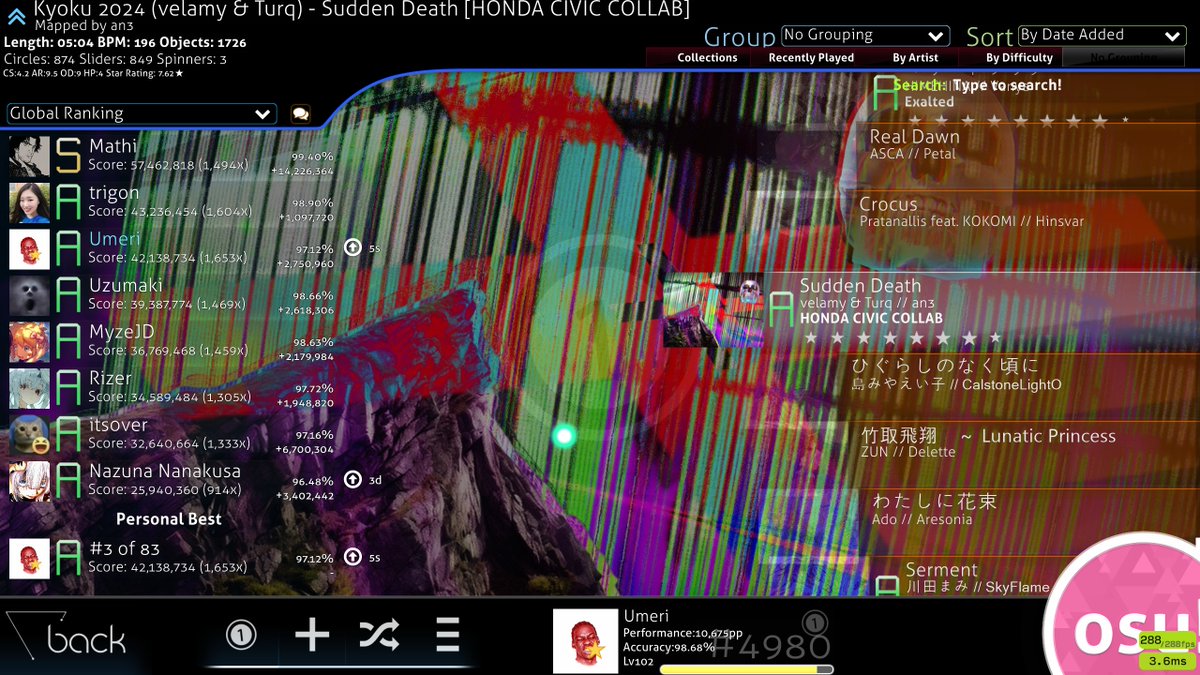
Task: Click the Performance 10,675pp text
Action: 683,633
